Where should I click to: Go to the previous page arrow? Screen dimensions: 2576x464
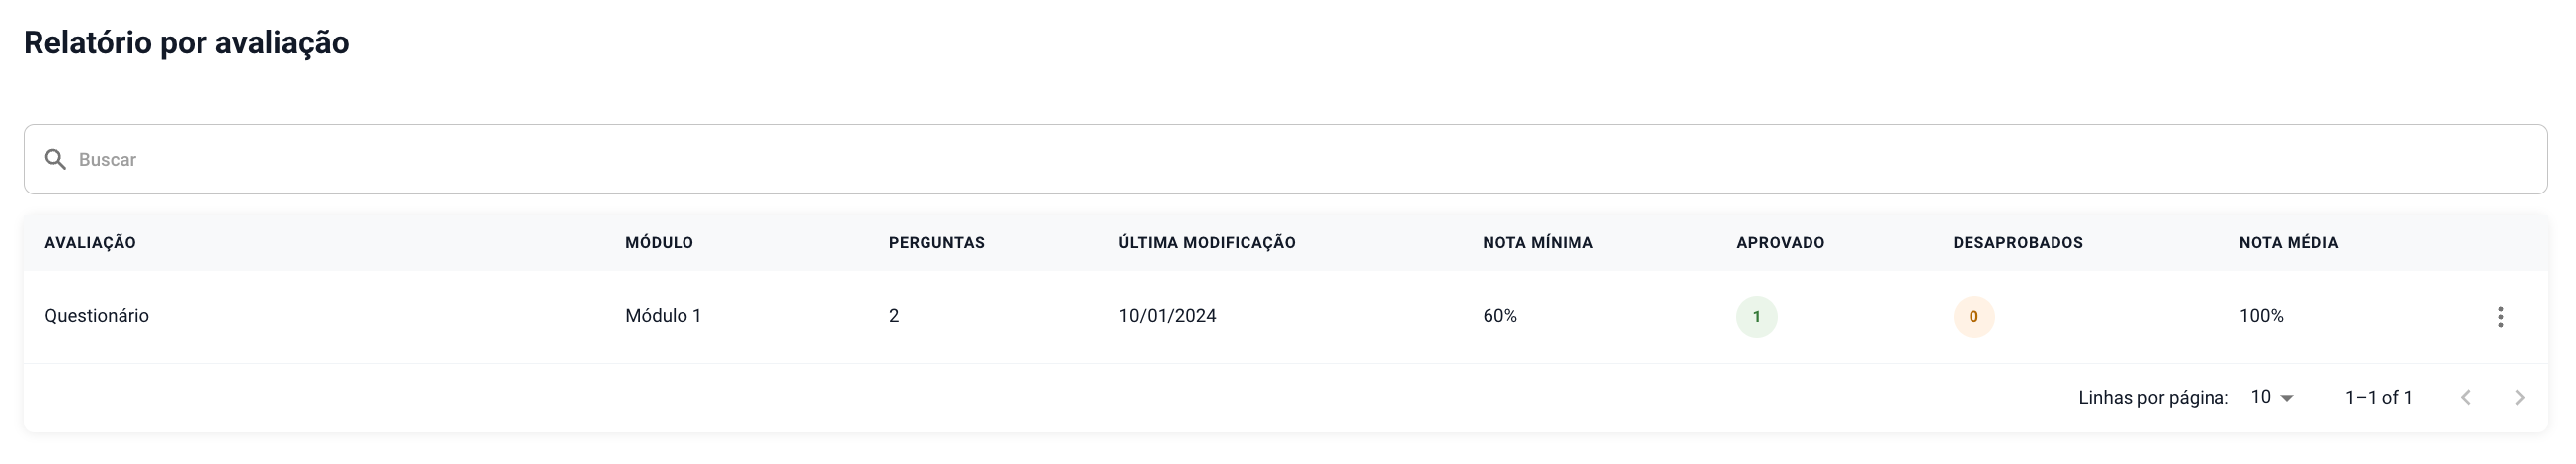tap(2466, 398)
